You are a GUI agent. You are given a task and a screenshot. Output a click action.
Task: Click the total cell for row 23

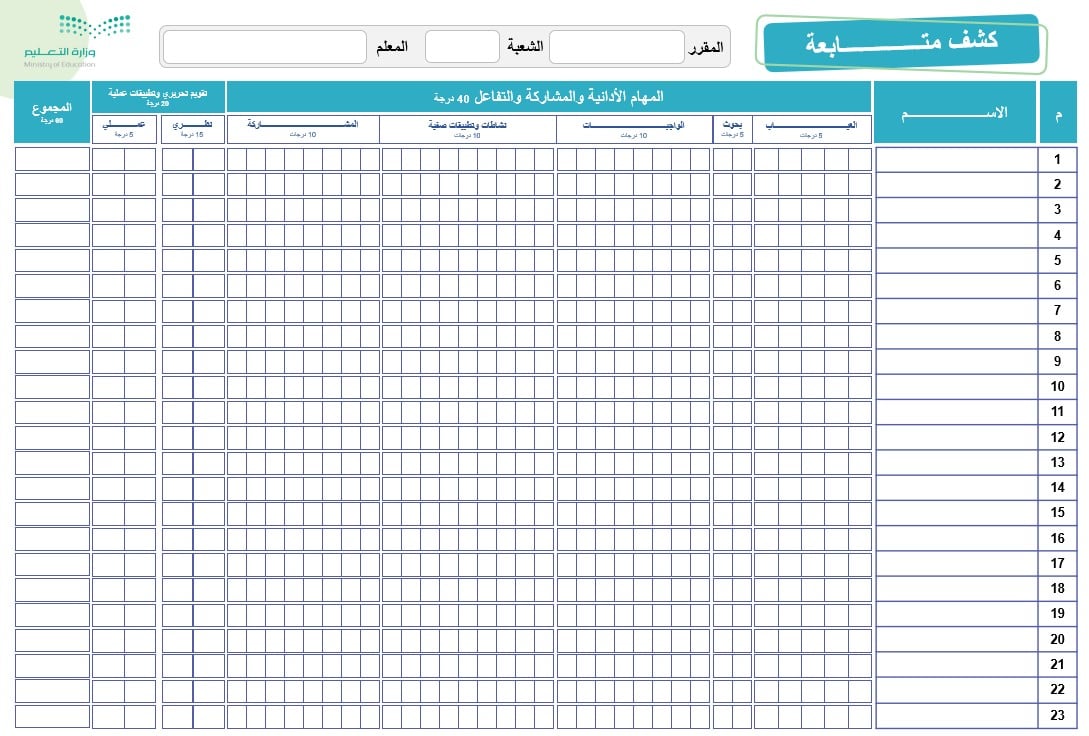point(52,716)
